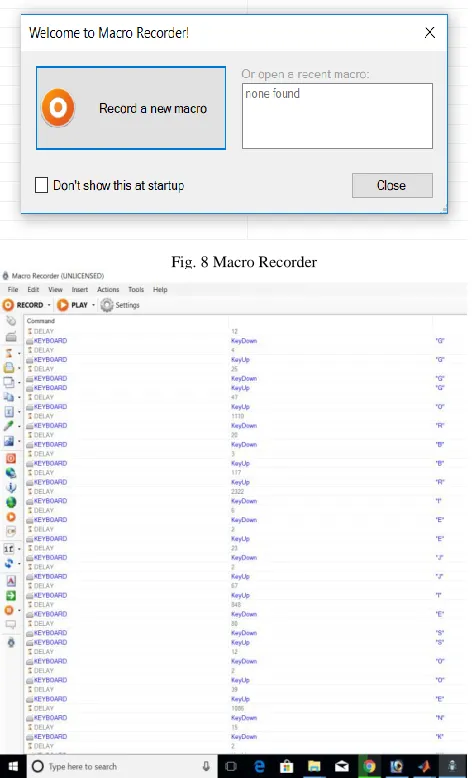Open the Tools menu

[135, 289]
